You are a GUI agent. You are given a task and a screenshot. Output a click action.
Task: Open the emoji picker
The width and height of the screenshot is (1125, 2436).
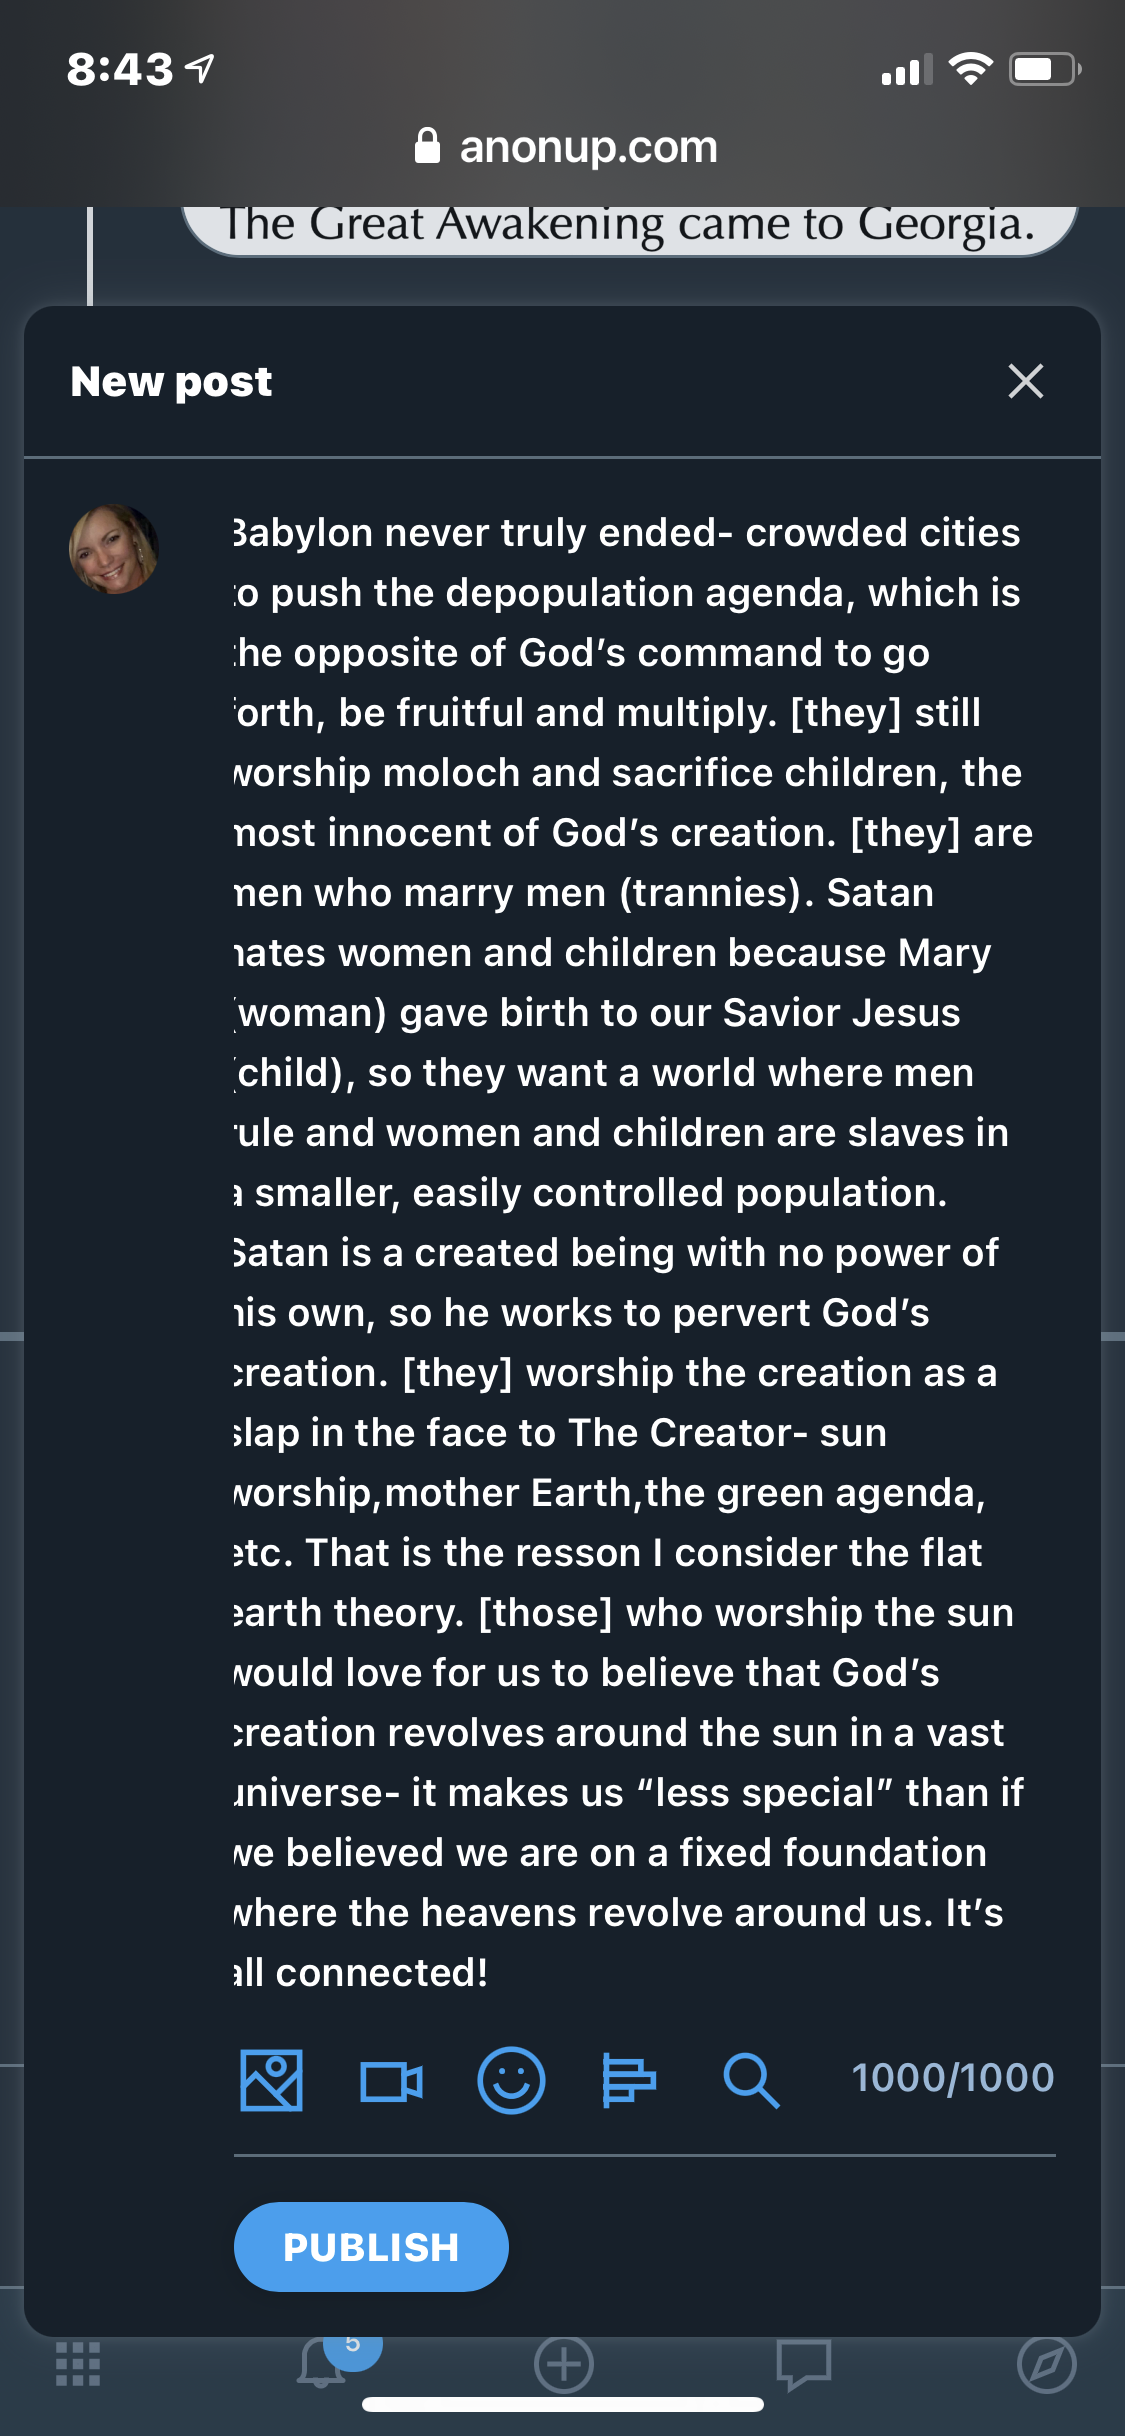coord(511,2080)
